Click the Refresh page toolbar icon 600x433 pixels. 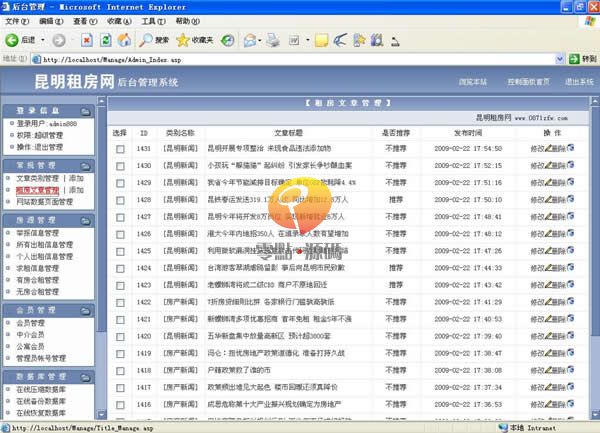[106, 40]
